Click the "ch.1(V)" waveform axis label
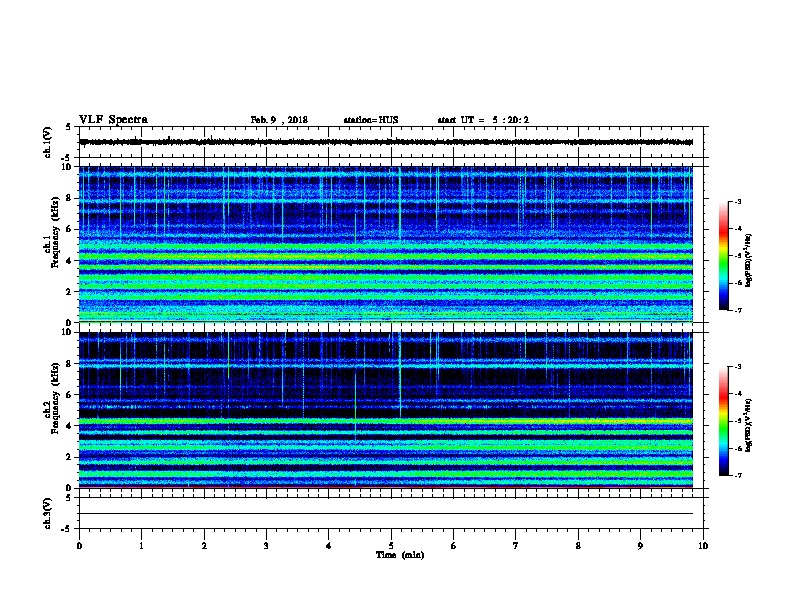792x612 pixels. pos(47,142)
